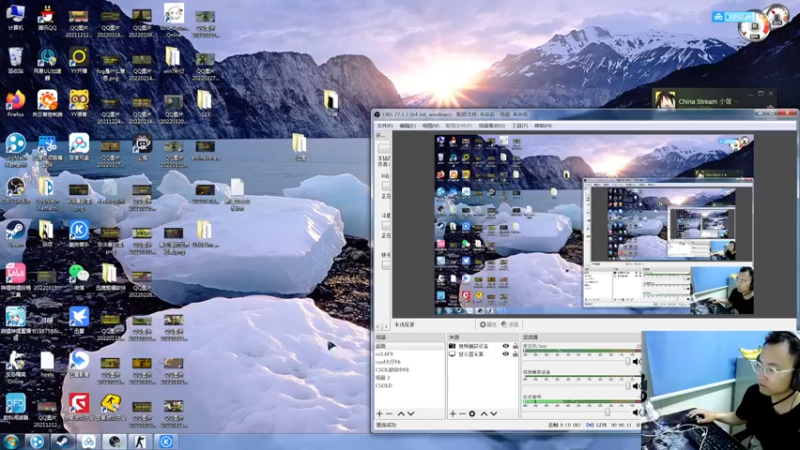Select the LogMeIn Hamachi desktop shortcut

click(16, 149)
